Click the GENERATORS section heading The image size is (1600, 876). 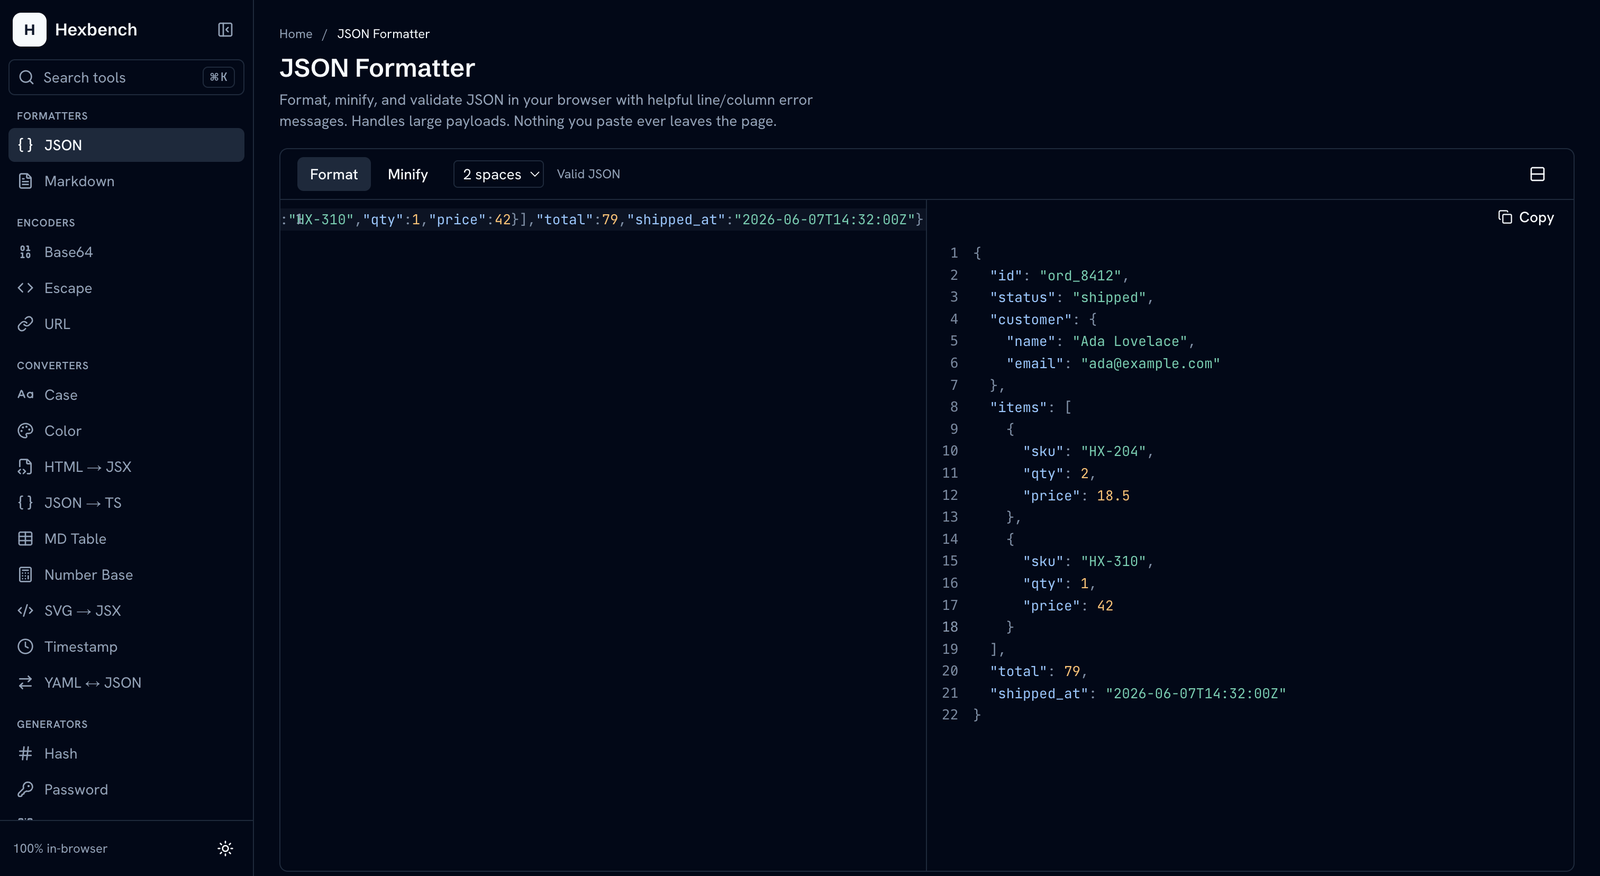click(x=52, y=724)
